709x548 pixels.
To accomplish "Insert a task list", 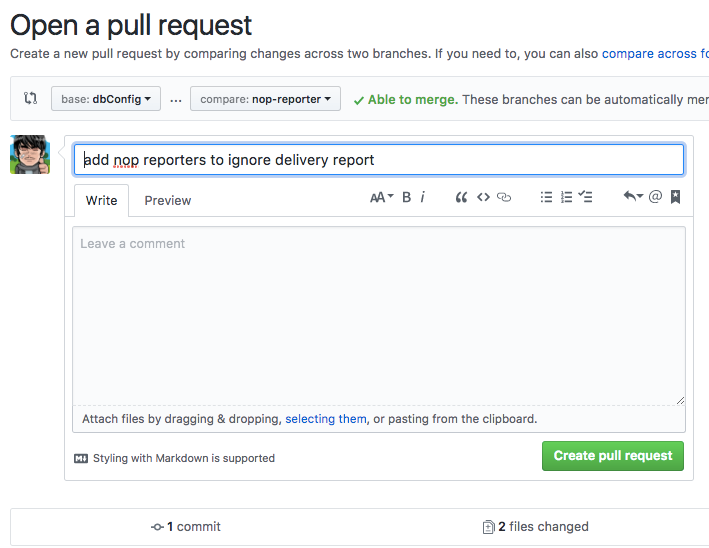I will pyautogui.click(x=585, y=197).
